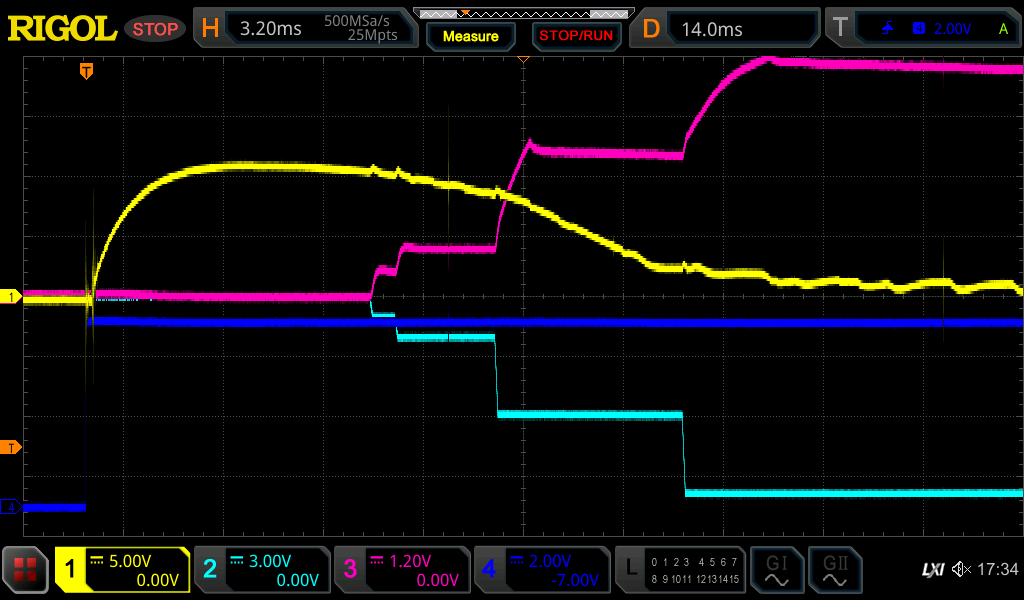Click the LXI network status icon
1024x600 pixels.
coord(932,570)
